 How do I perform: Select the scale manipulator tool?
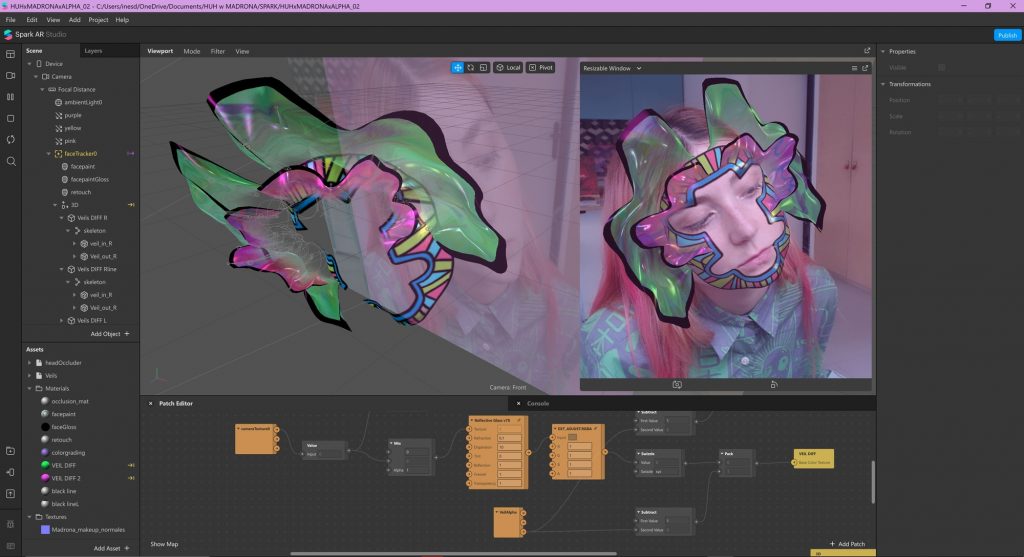483,68
